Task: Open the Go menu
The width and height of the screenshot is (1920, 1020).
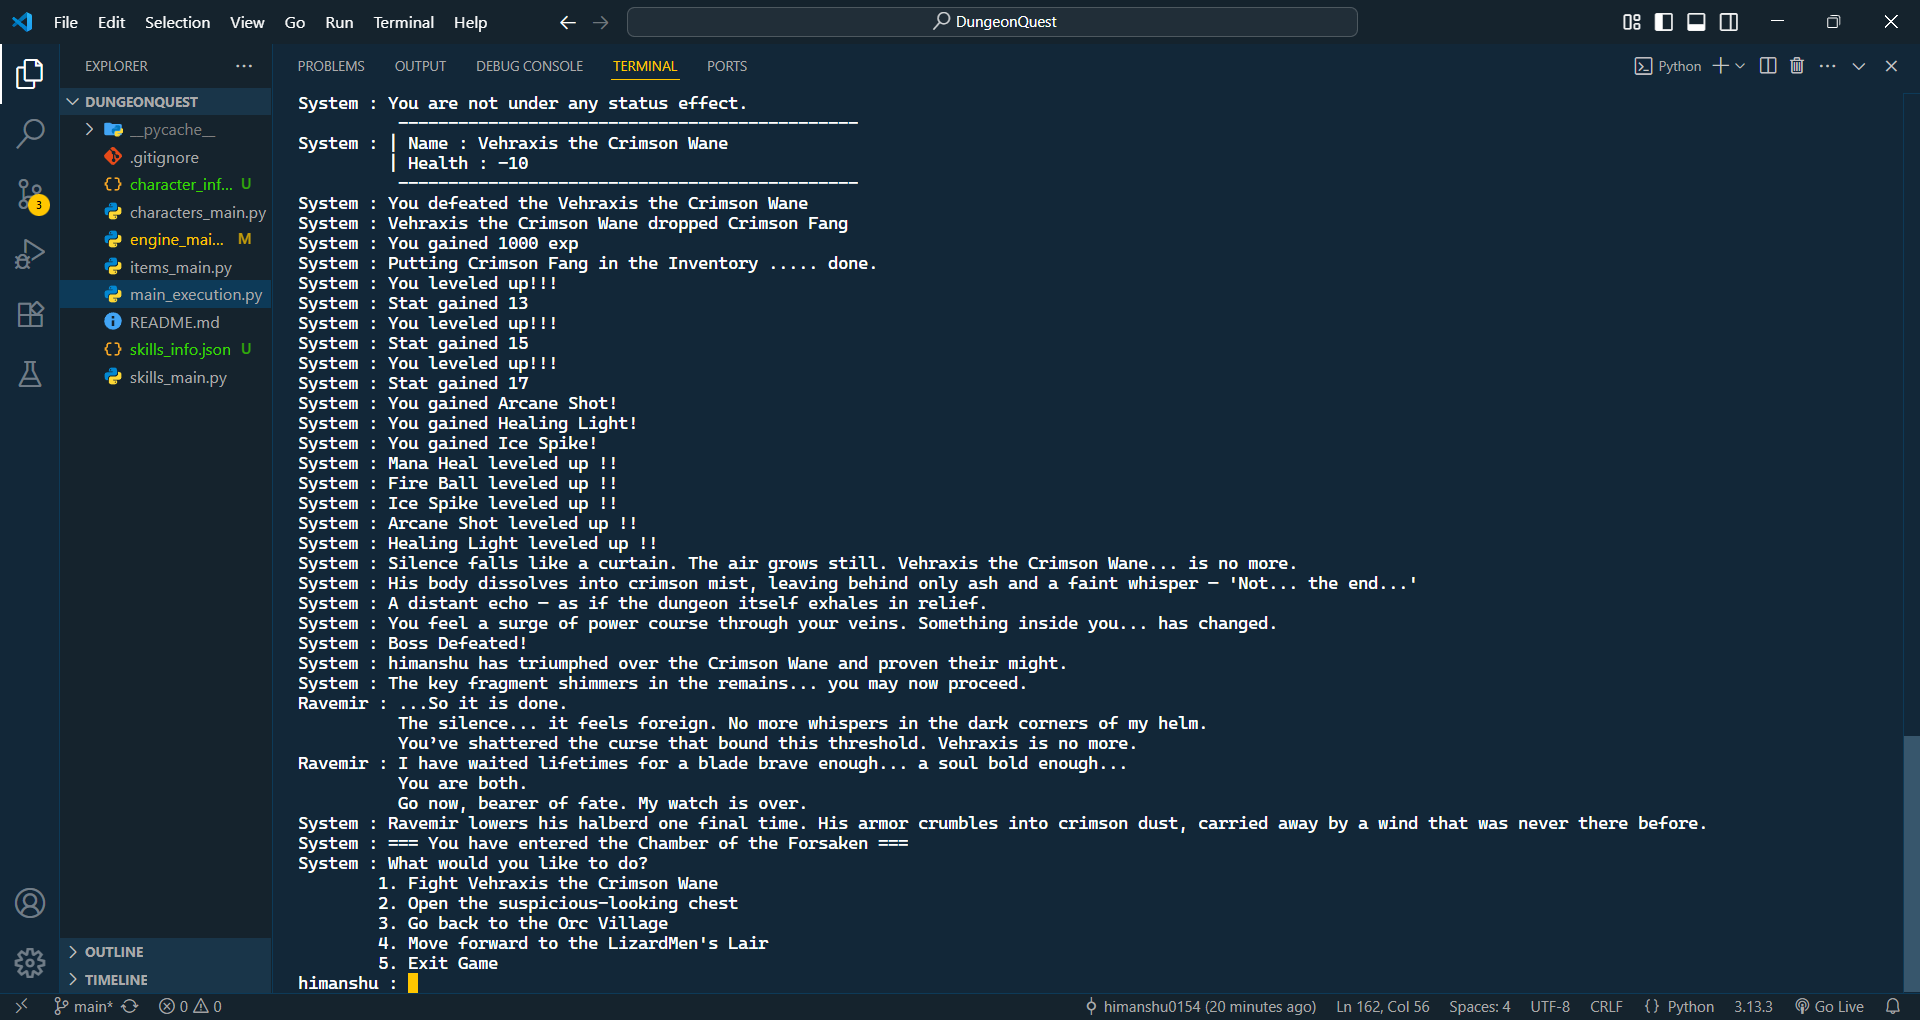Action: (295, 22)
